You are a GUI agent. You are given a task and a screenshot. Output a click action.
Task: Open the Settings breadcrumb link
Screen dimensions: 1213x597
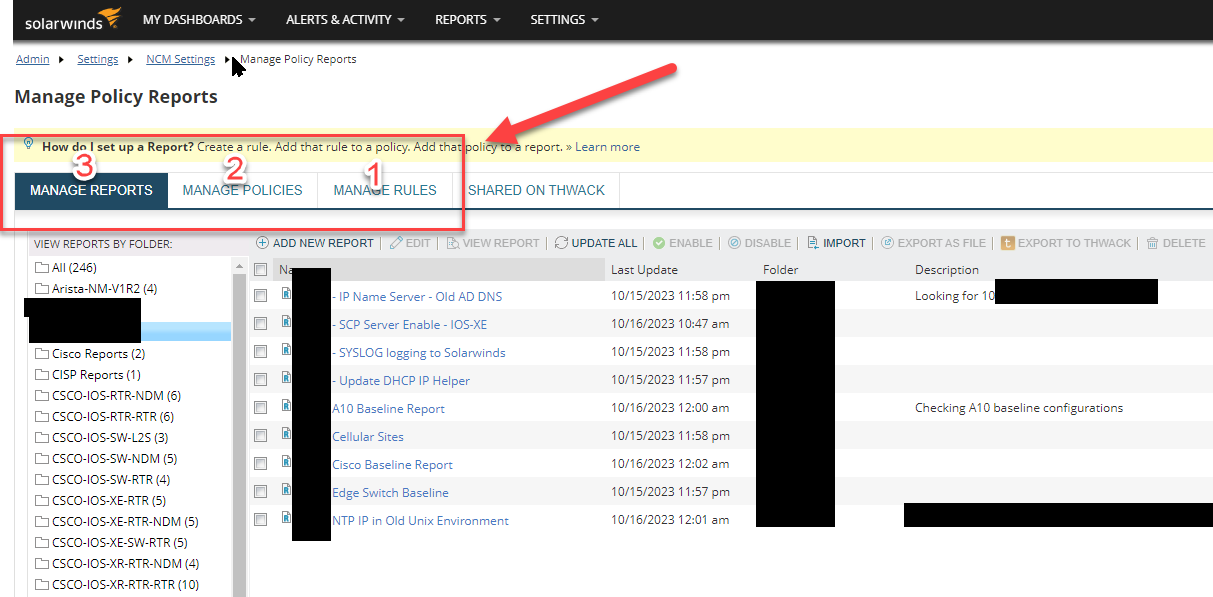98,59
